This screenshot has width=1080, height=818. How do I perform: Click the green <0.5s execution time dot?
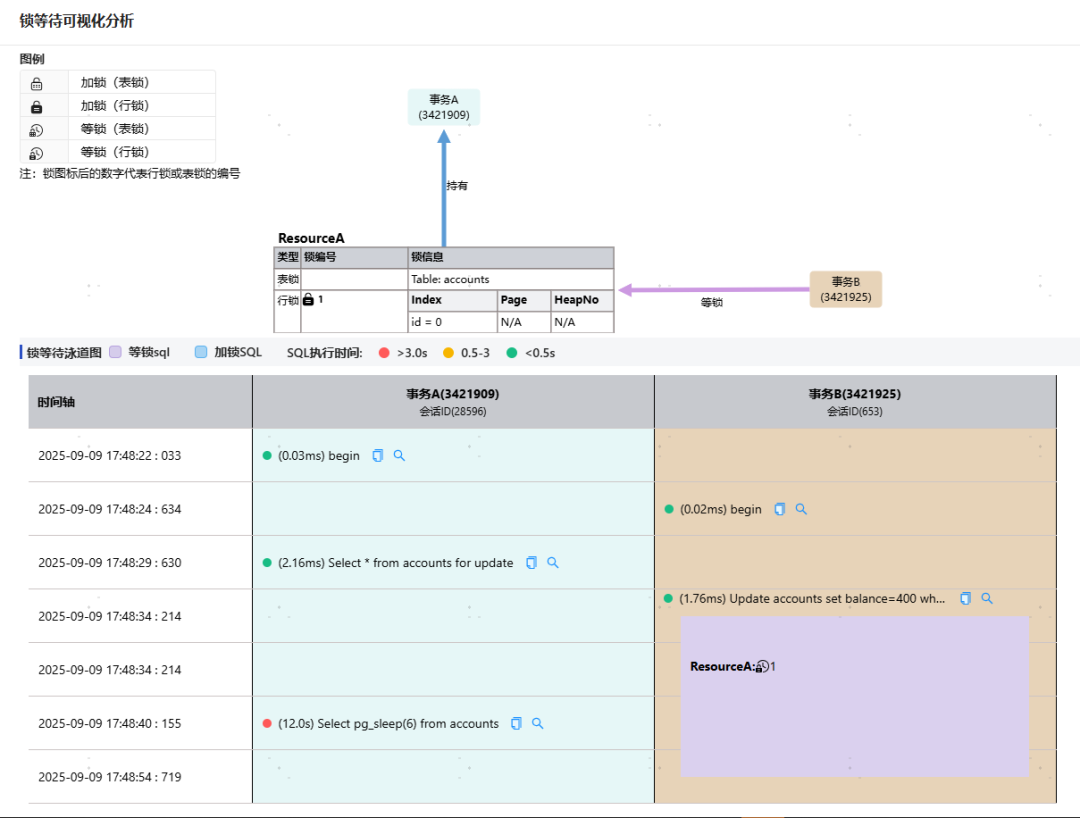pyautogui.click(x=512, y=353)
